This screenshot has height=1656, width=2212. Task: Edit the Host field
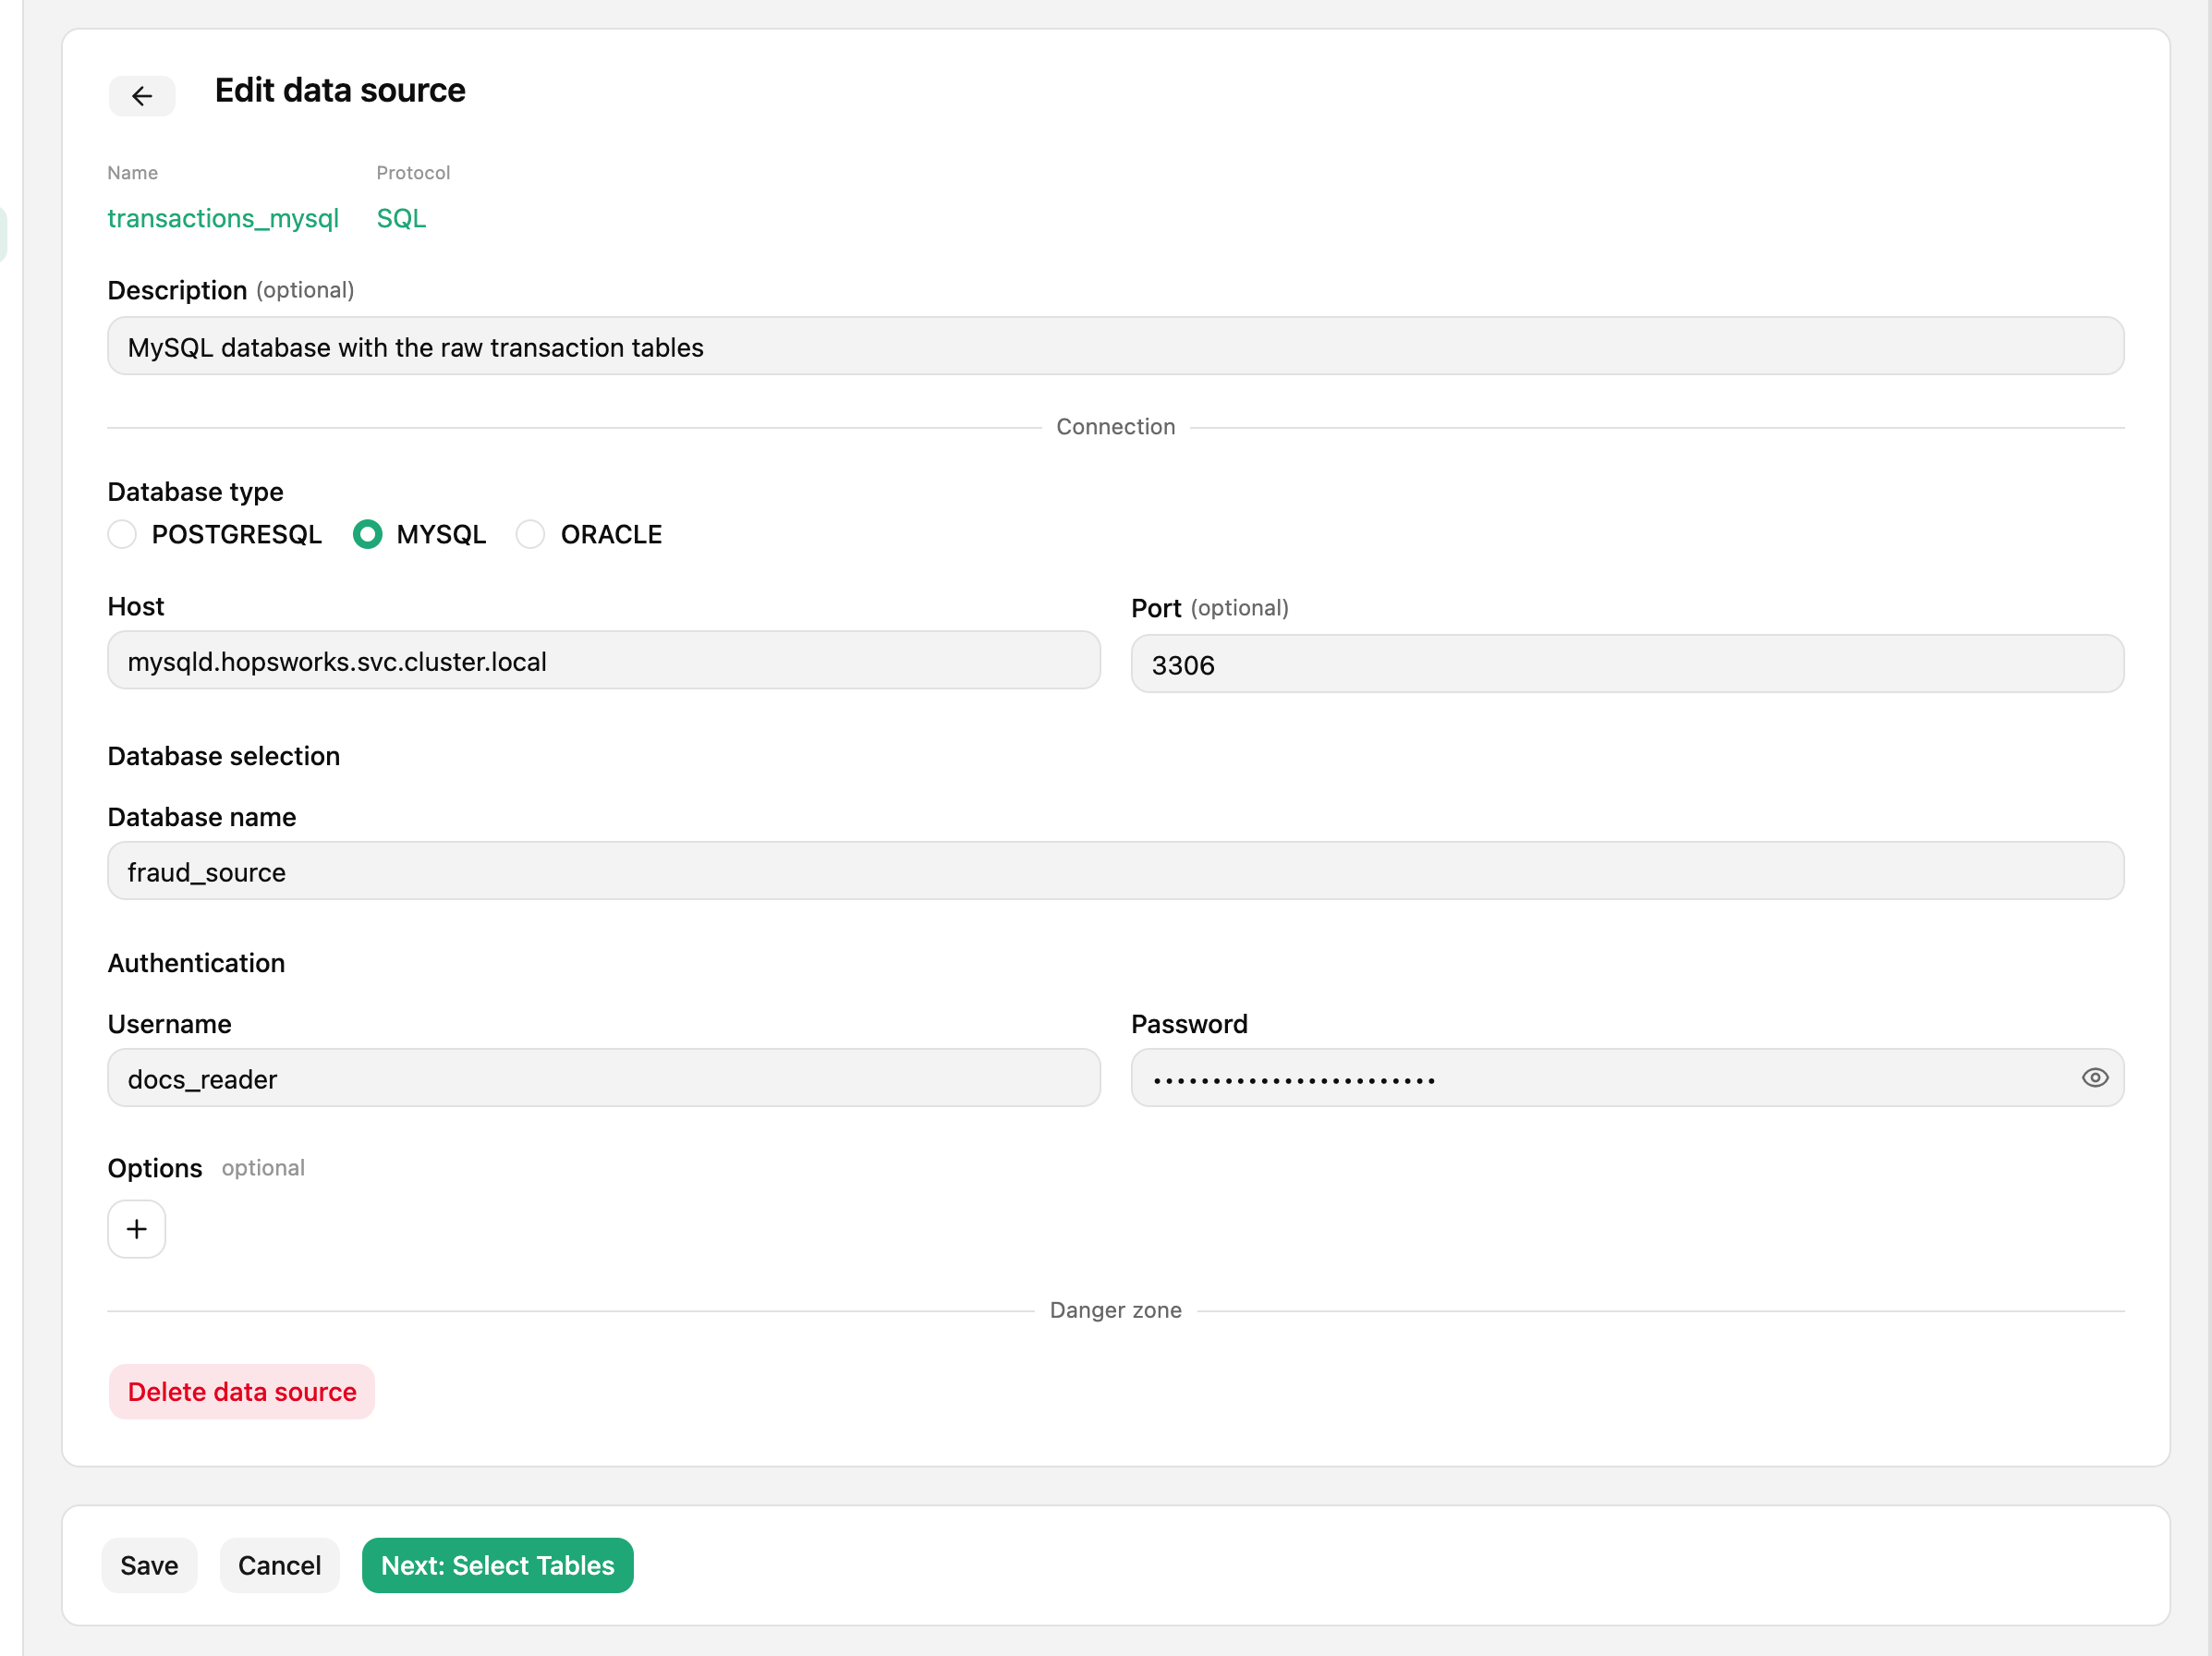pyautogui.click(x=604, y=660)
